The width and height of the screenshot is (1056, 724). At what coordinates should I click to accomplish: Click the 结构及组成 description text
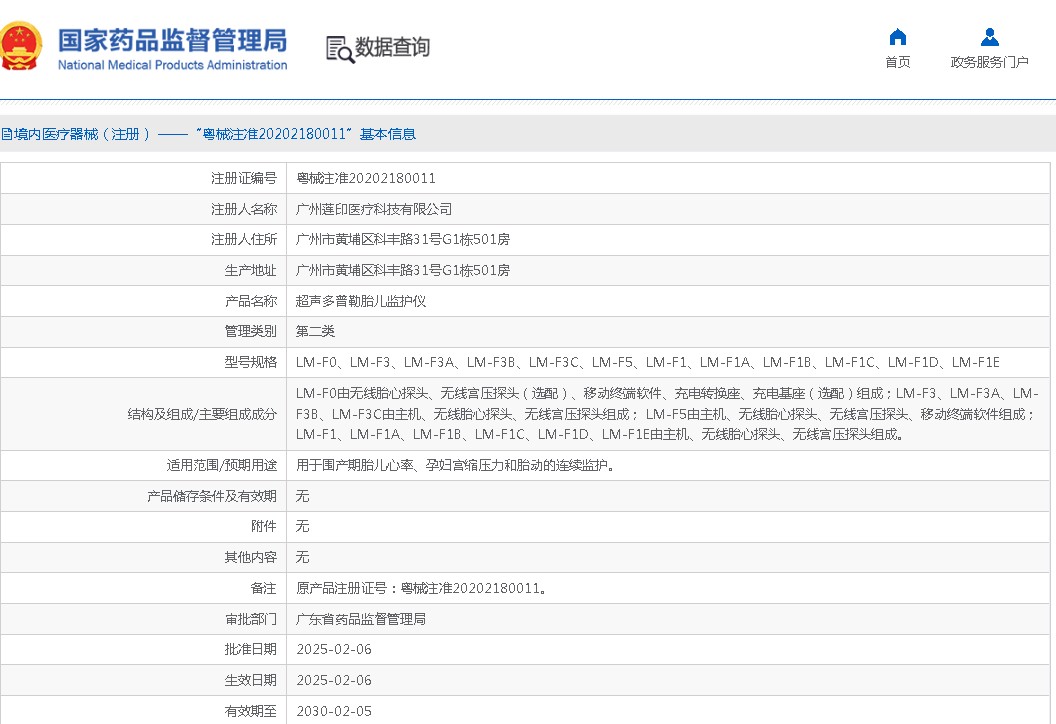[x=667, y=414]
